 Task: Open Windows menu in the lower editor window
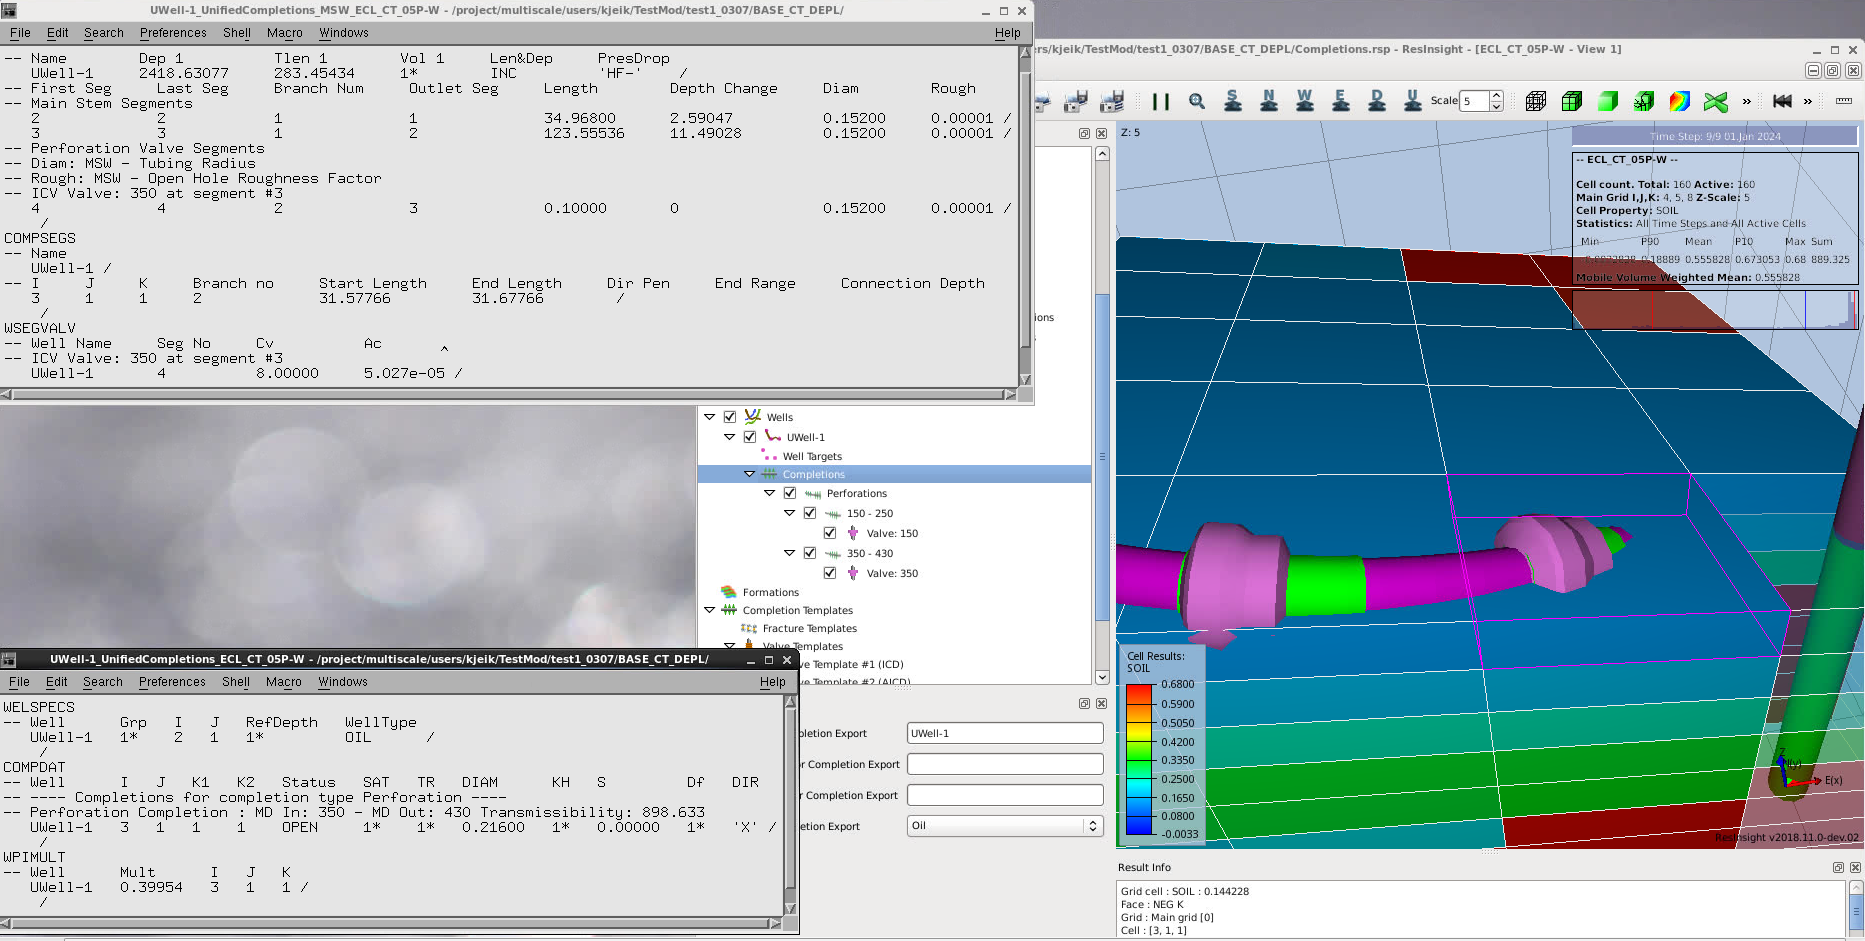pos(343,682)
